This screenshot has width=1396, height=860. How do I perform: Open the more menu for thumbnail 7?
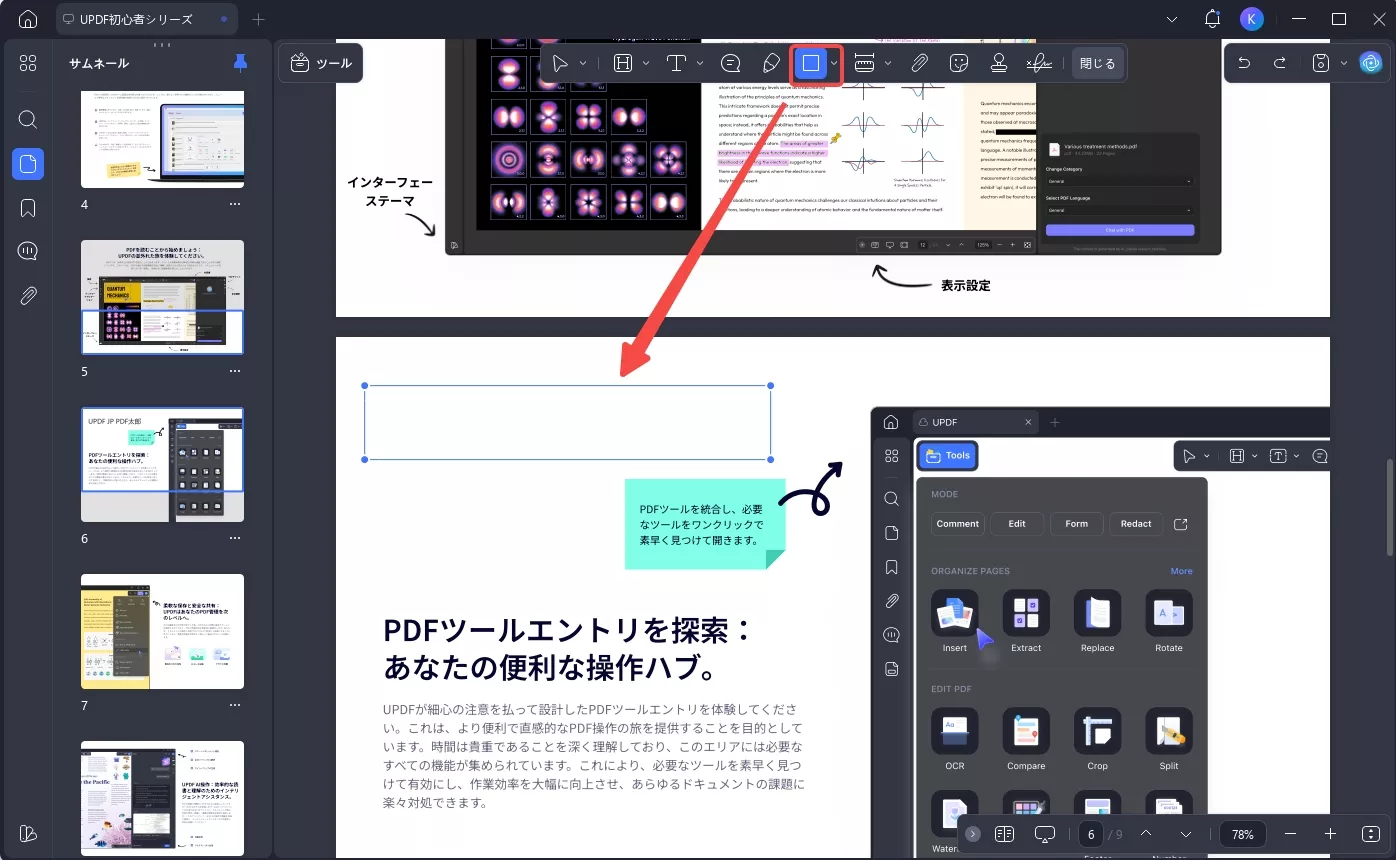point(235,705)
